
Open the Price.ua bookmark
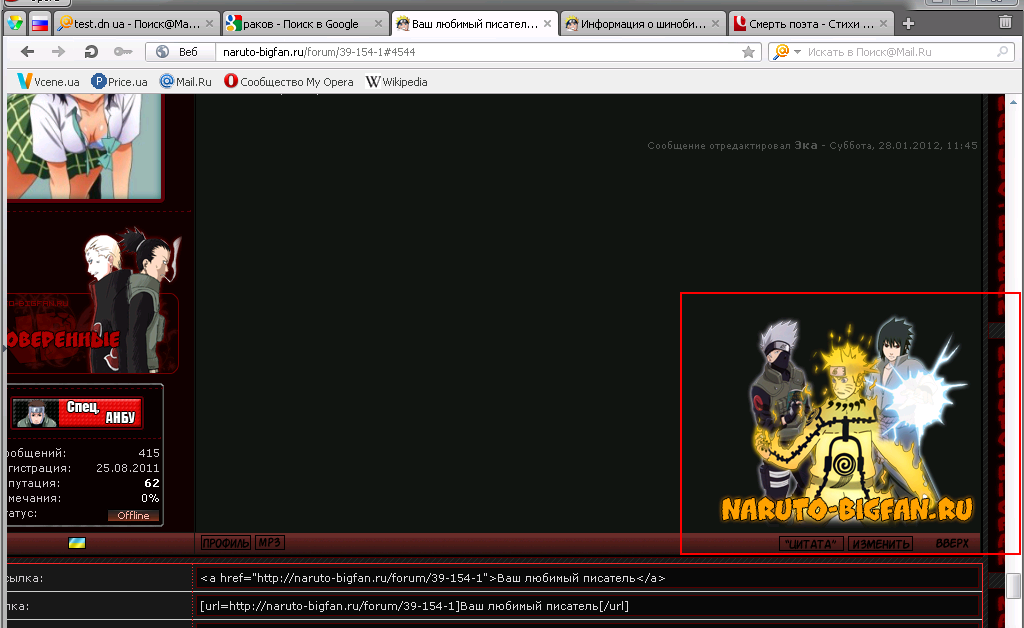pyautogui.click(x=120, y=82)
